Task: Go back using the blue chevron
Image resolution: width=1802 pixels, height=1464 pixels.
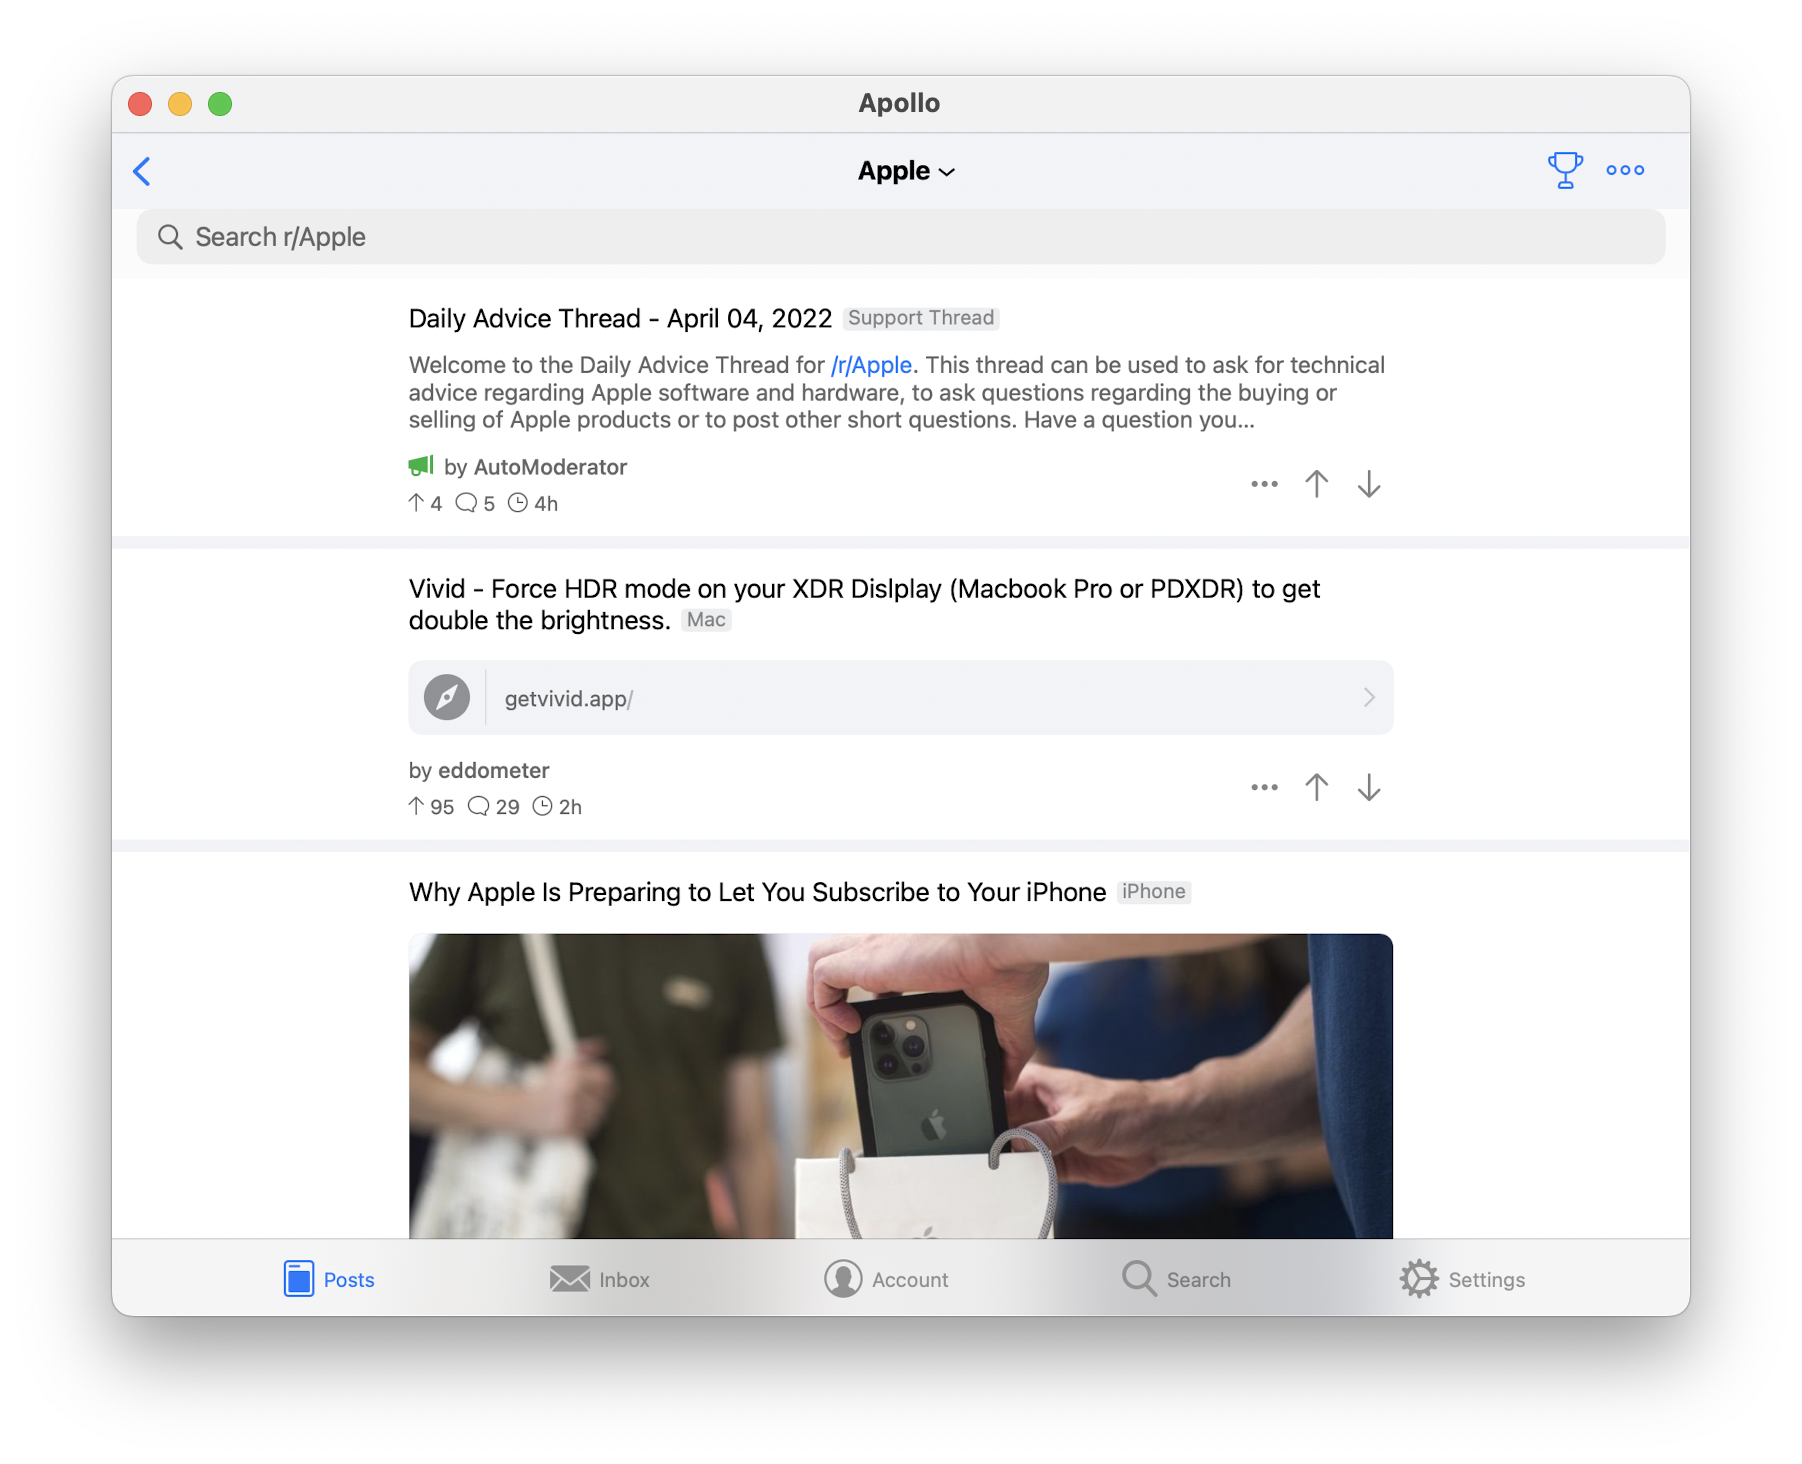Action: pos(142,171)
